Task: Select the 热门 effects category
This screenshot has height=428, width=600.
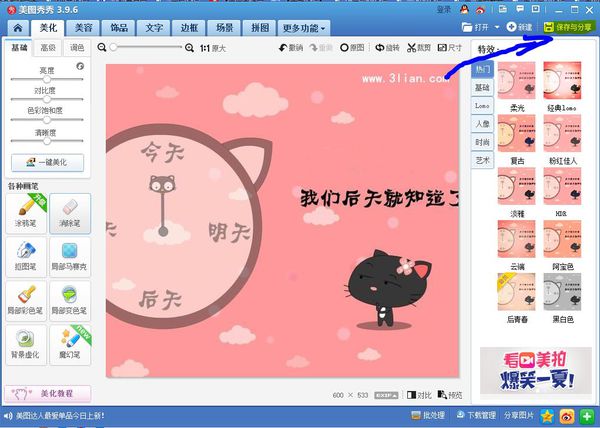Action: 482,69
